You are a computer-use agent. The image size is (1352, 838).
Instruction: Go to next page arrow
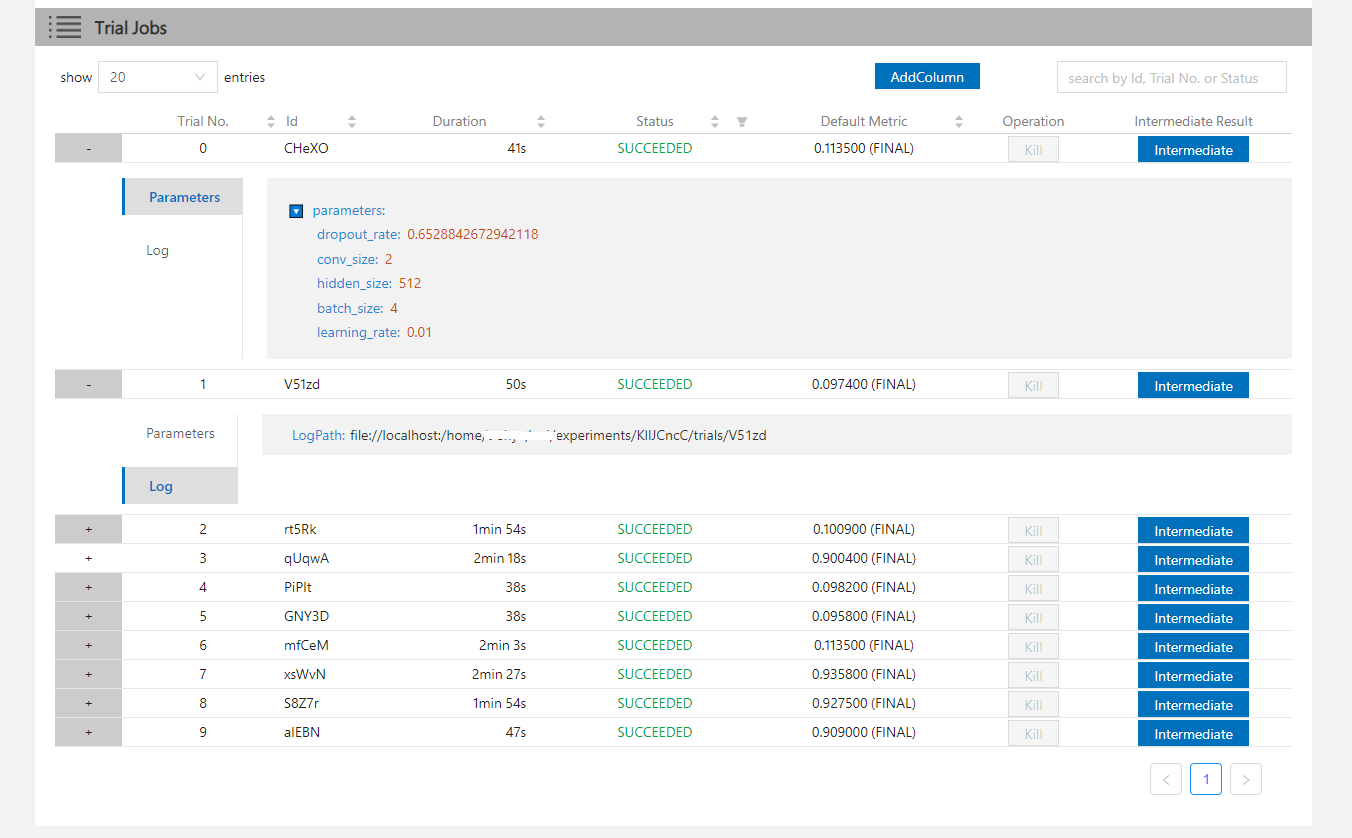[x=1245, y=779]
